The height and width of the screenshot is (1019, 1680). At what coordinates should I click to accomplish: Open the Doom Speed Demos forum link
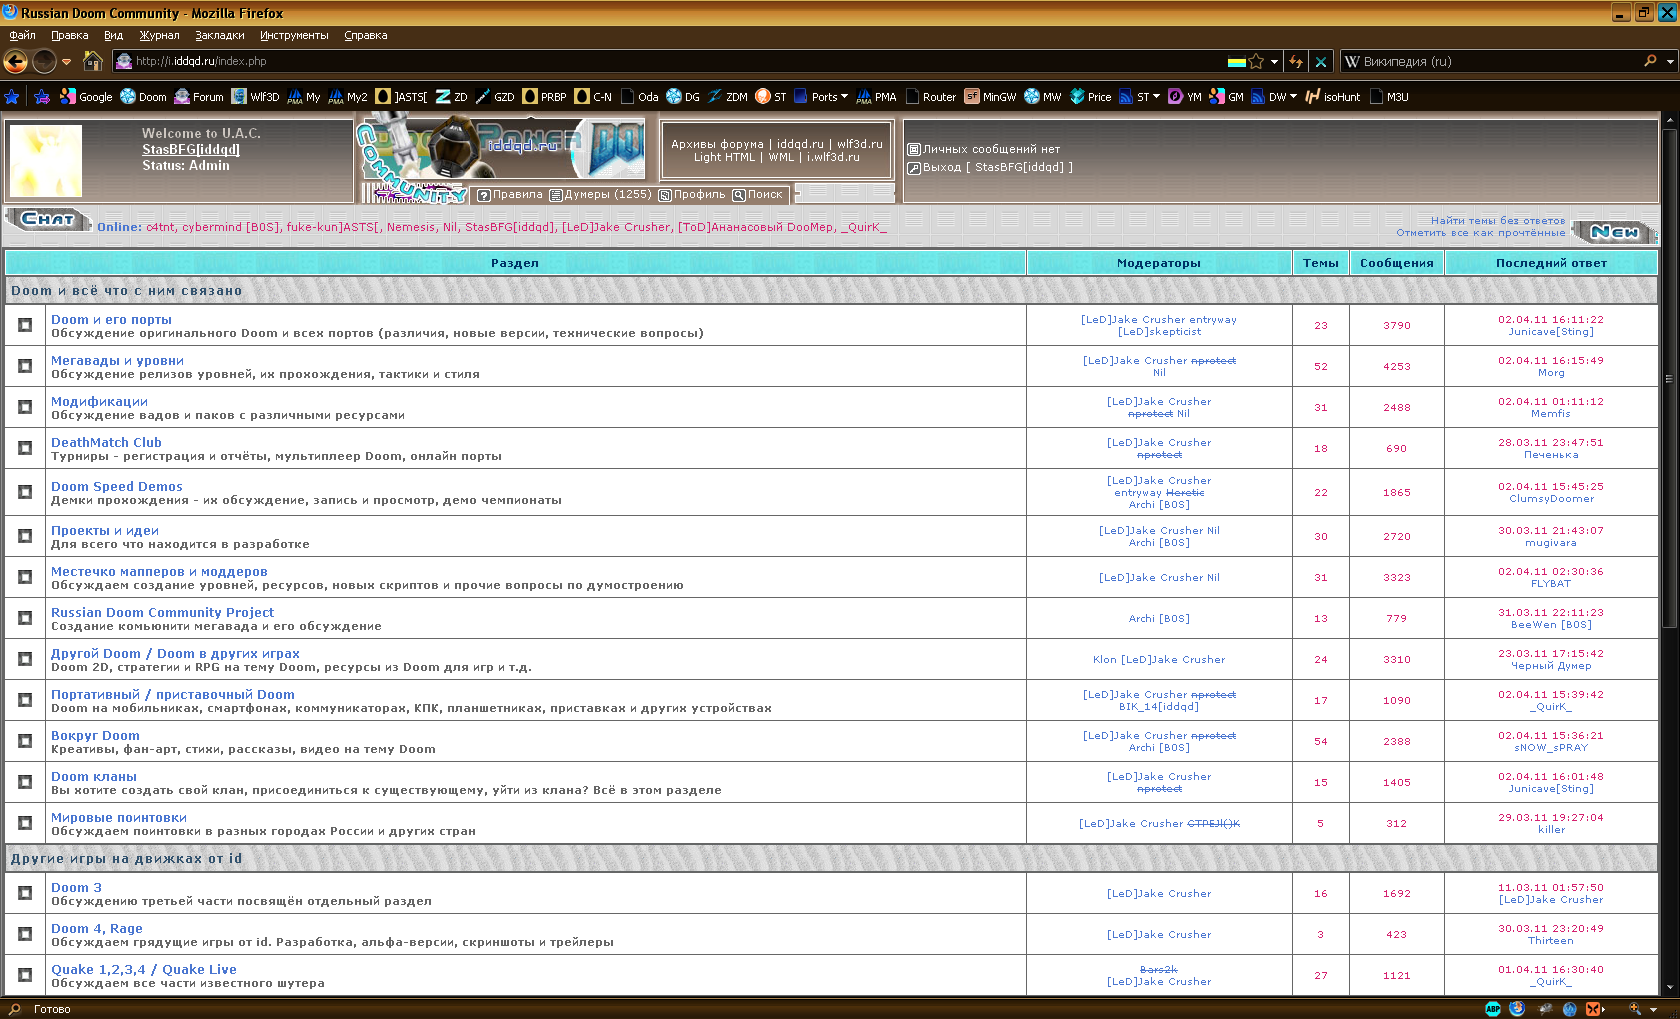tap(117, 487)
